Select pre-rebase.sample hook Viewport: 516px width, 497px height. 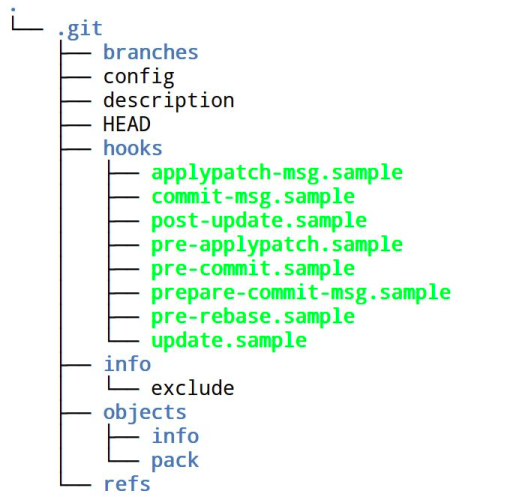coord(253,317)
